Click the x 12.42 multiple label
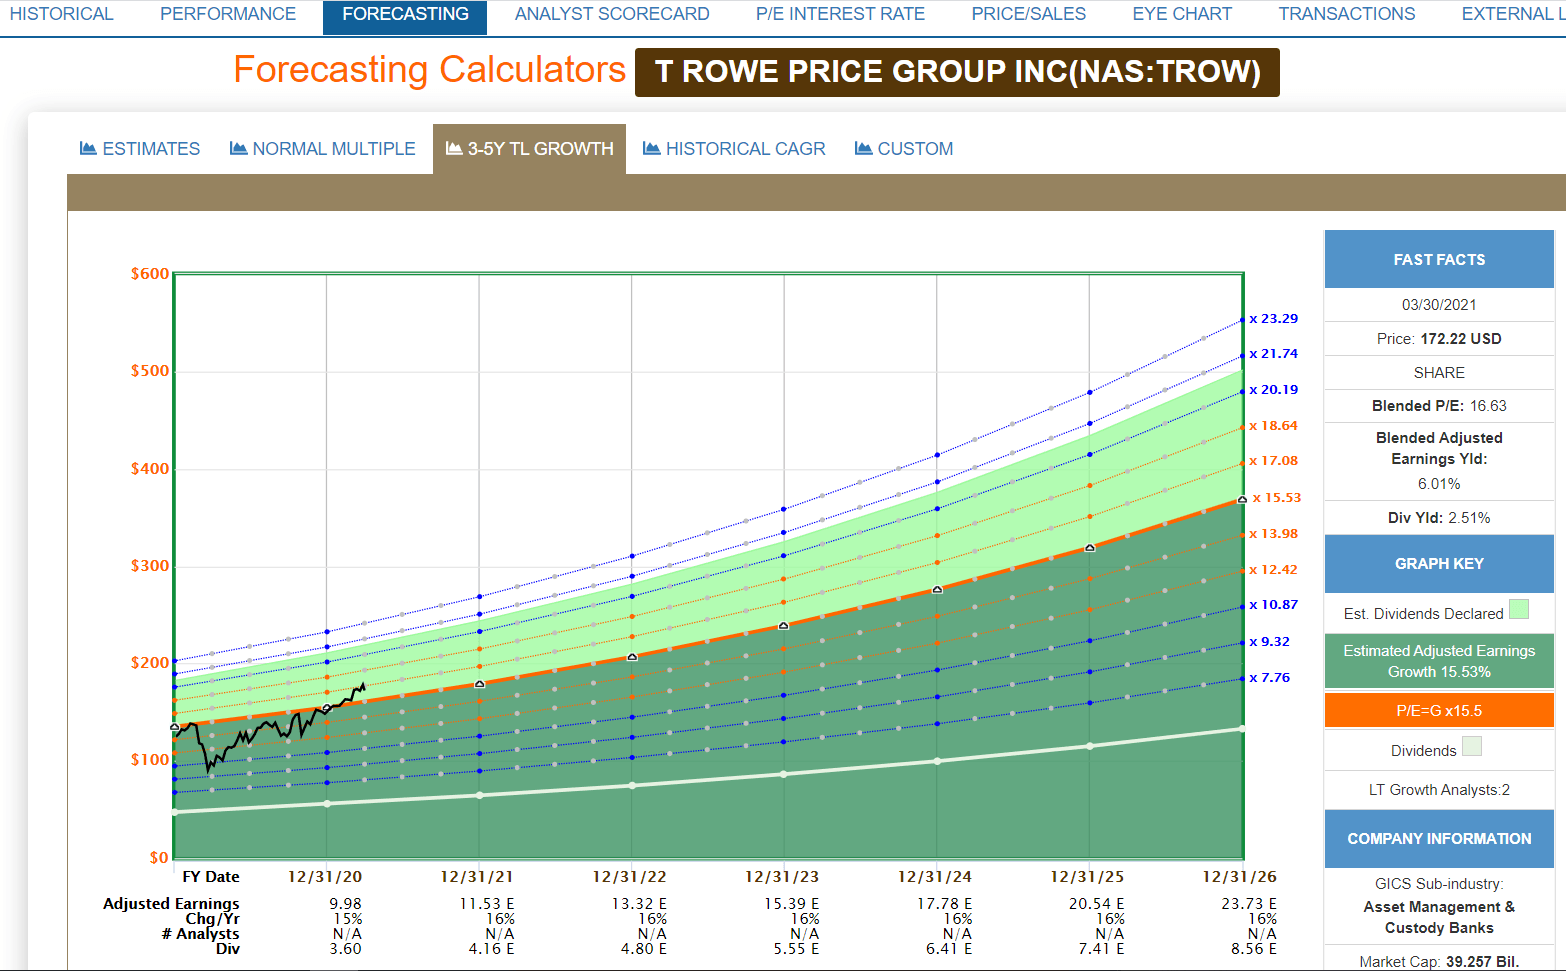The height and width of the screenshot is (971, 1566). (1273, 570)
